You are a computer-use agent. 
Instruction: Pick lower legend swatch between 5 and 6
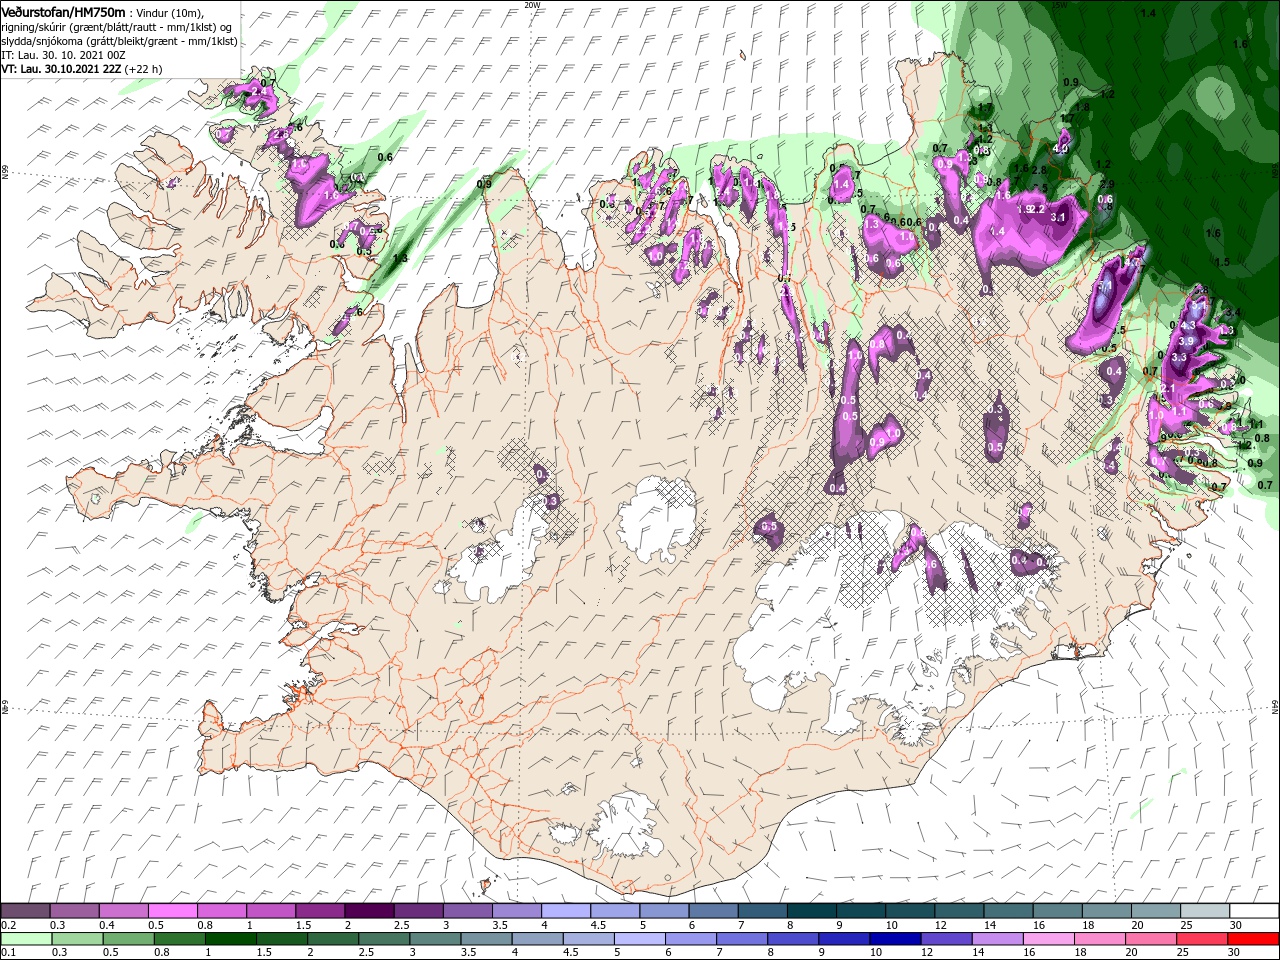coord(640,939)
